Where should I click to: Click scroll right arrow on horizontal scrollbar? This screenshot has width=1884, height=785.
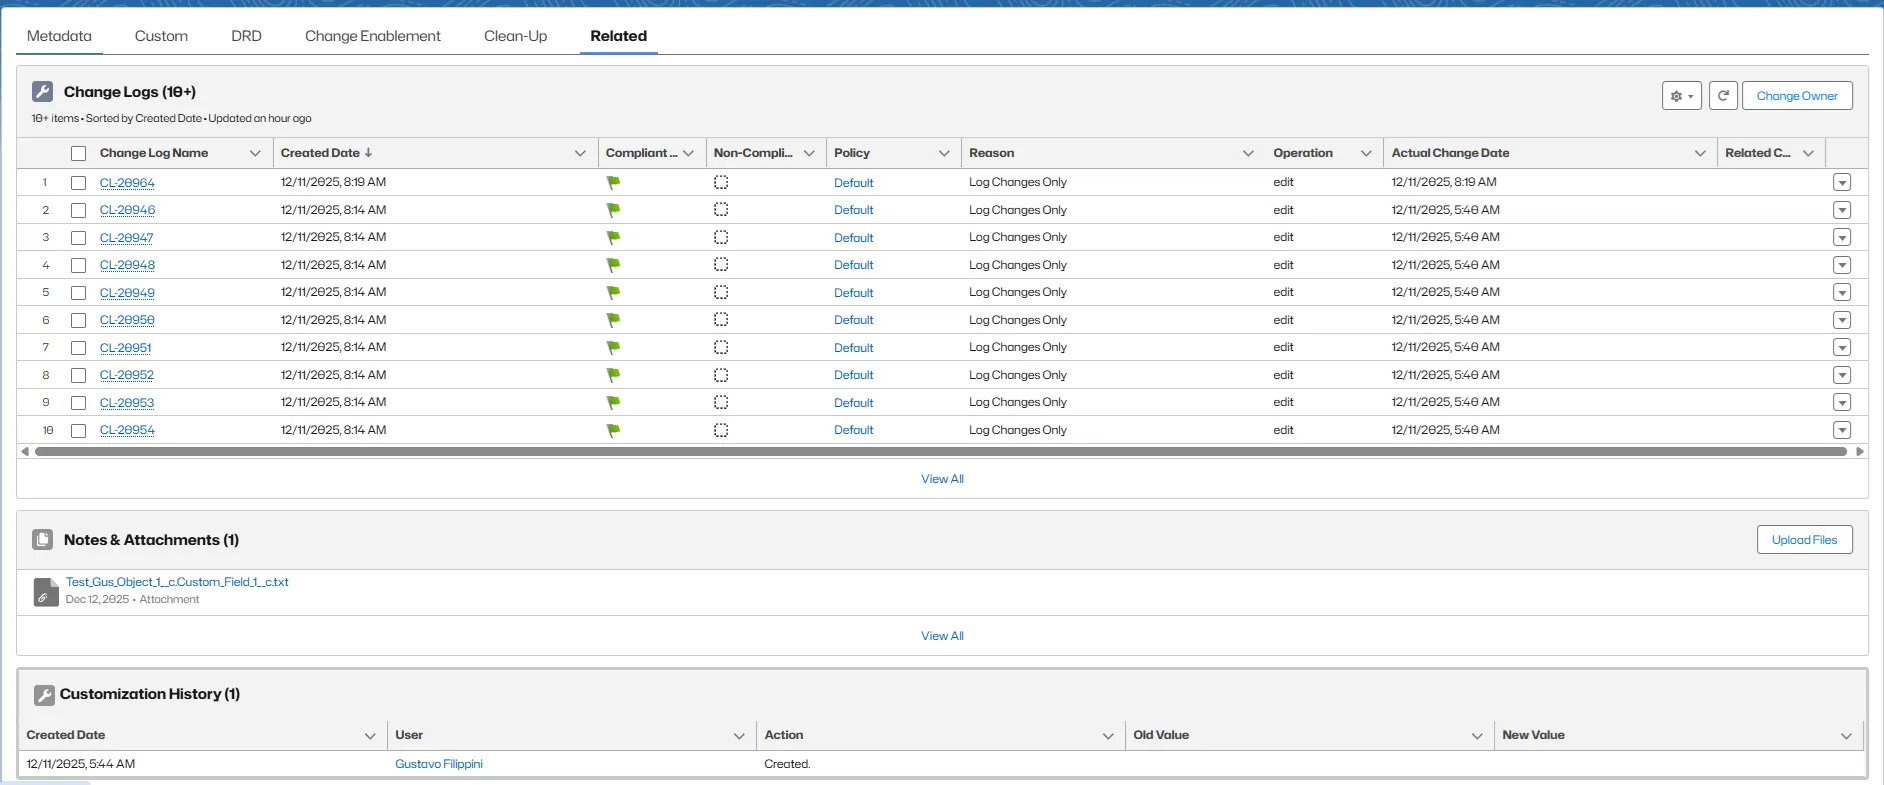[x=1859, y=452]
